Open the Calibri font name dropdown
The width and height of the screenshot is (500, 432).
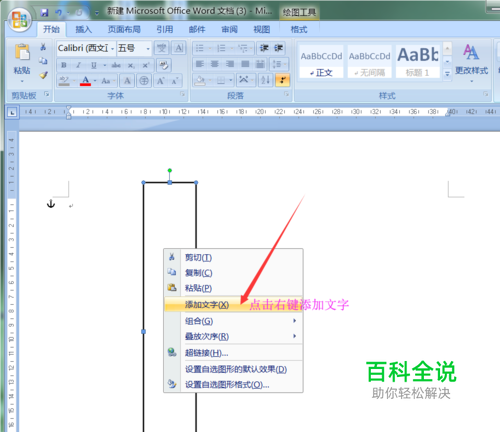coord(112,49)
